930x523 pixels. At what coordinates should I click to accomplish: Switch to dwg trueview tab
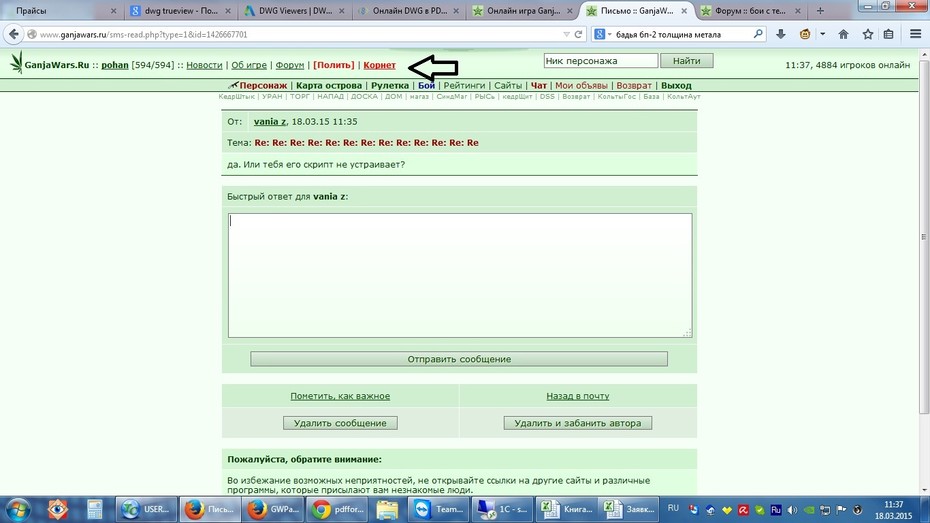[181, 11]
